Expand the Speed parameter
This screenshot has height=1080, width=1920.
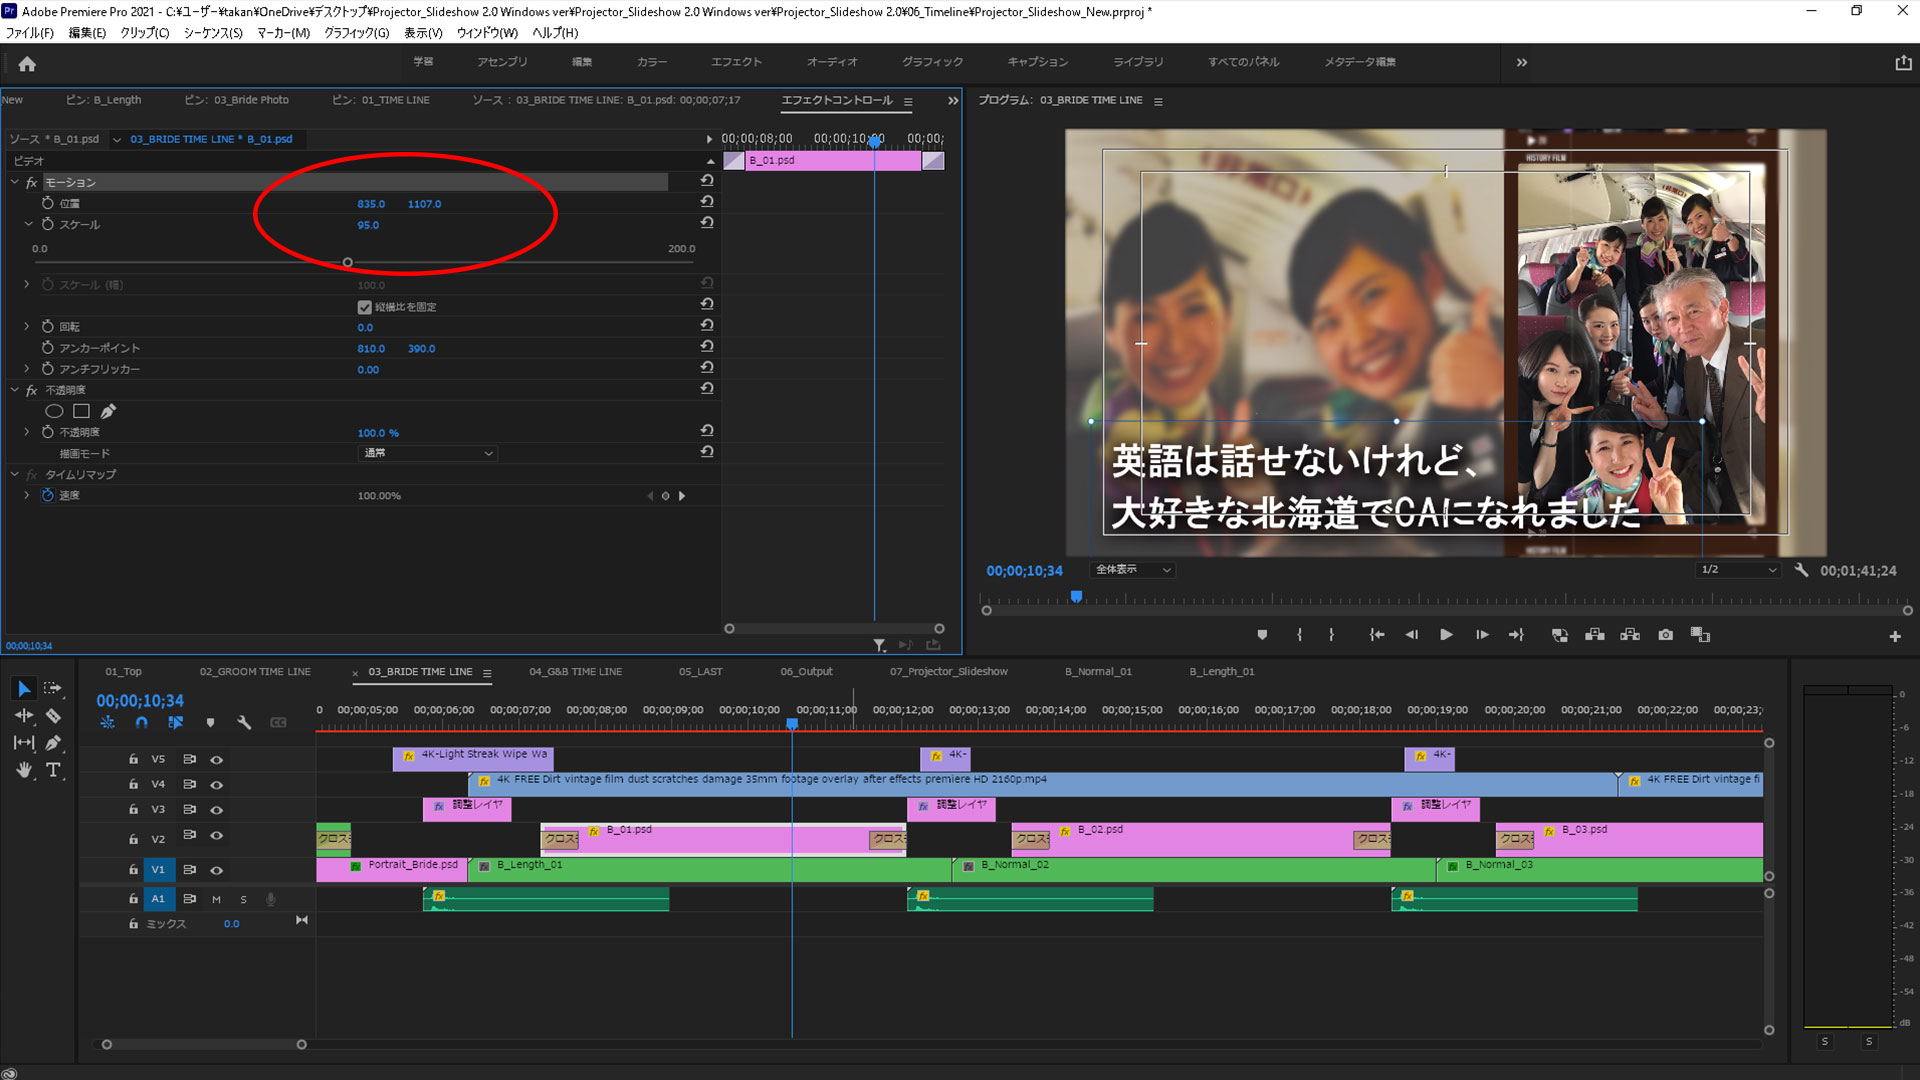pyautogui.click(x=27, y=495)
